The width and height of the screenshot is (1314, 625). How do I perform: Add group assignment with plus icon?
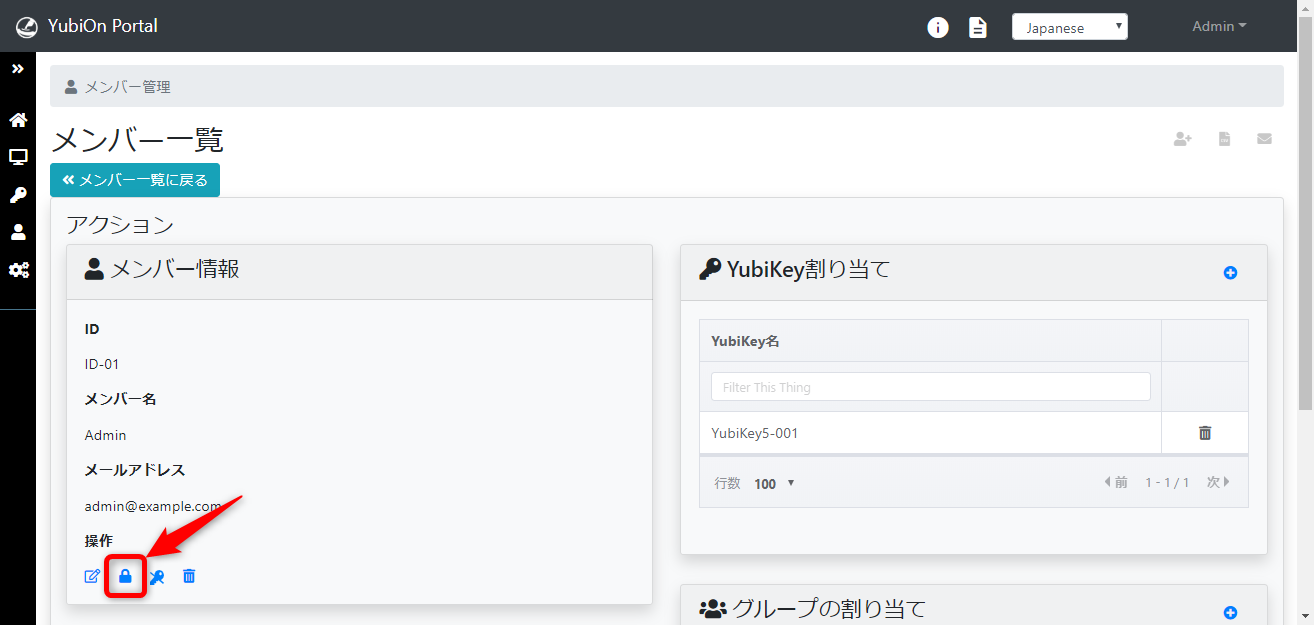[1230, 612]
